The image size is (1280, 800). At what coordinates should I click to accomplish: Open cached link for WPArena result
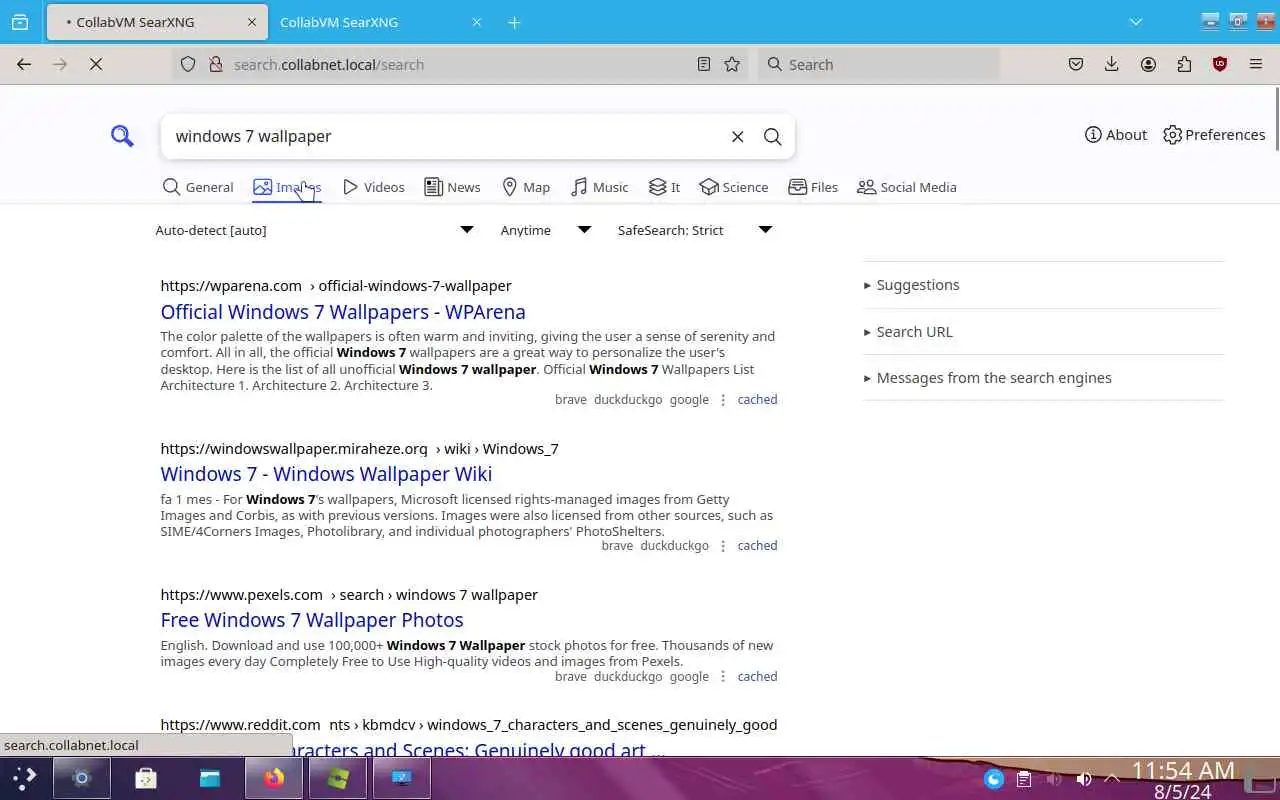(757, 399)
